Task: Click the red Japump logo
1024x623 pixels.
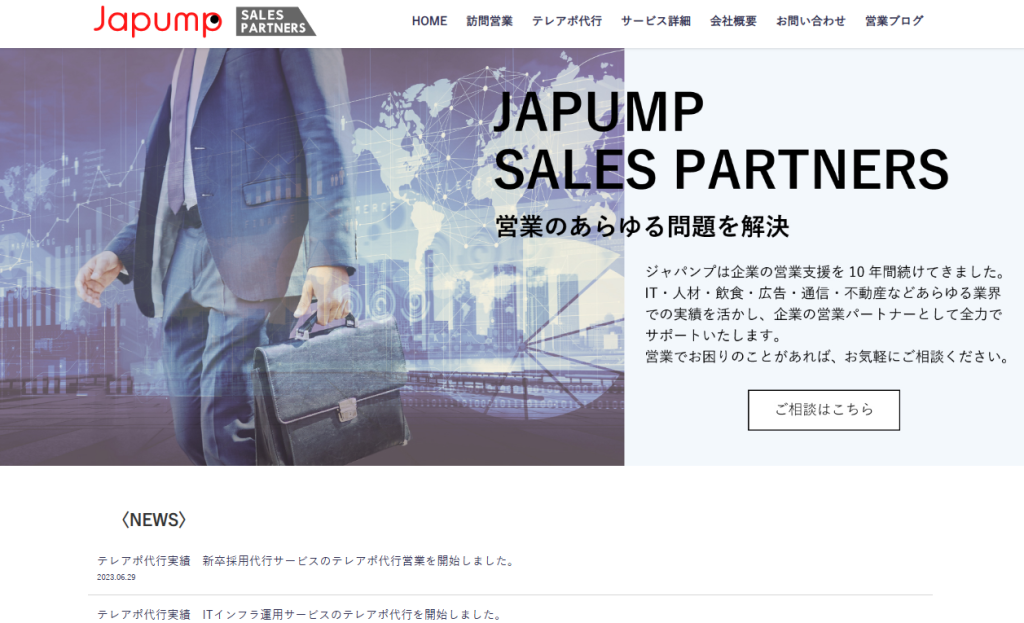Action: coord(157,21)
